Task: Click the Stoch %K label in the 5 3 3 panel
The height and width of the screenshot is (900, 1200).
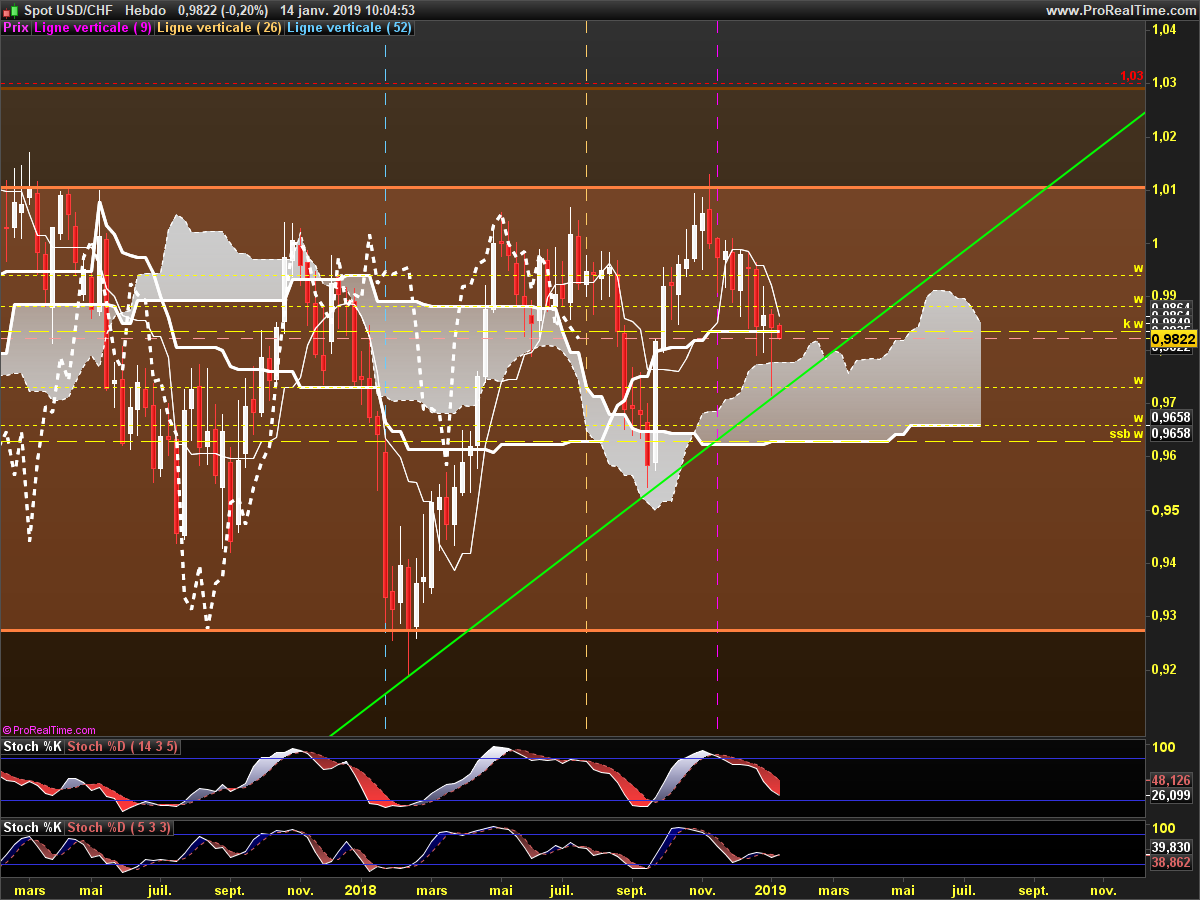Action: (x=32, y=828)
